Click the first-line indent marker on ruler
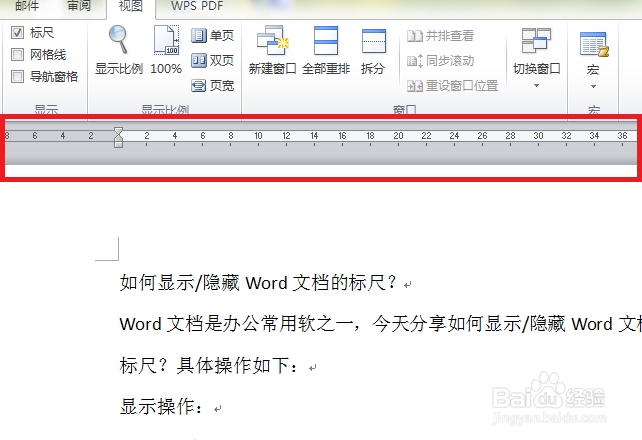This screenshot has width=642, height=440. click(118, 131)
